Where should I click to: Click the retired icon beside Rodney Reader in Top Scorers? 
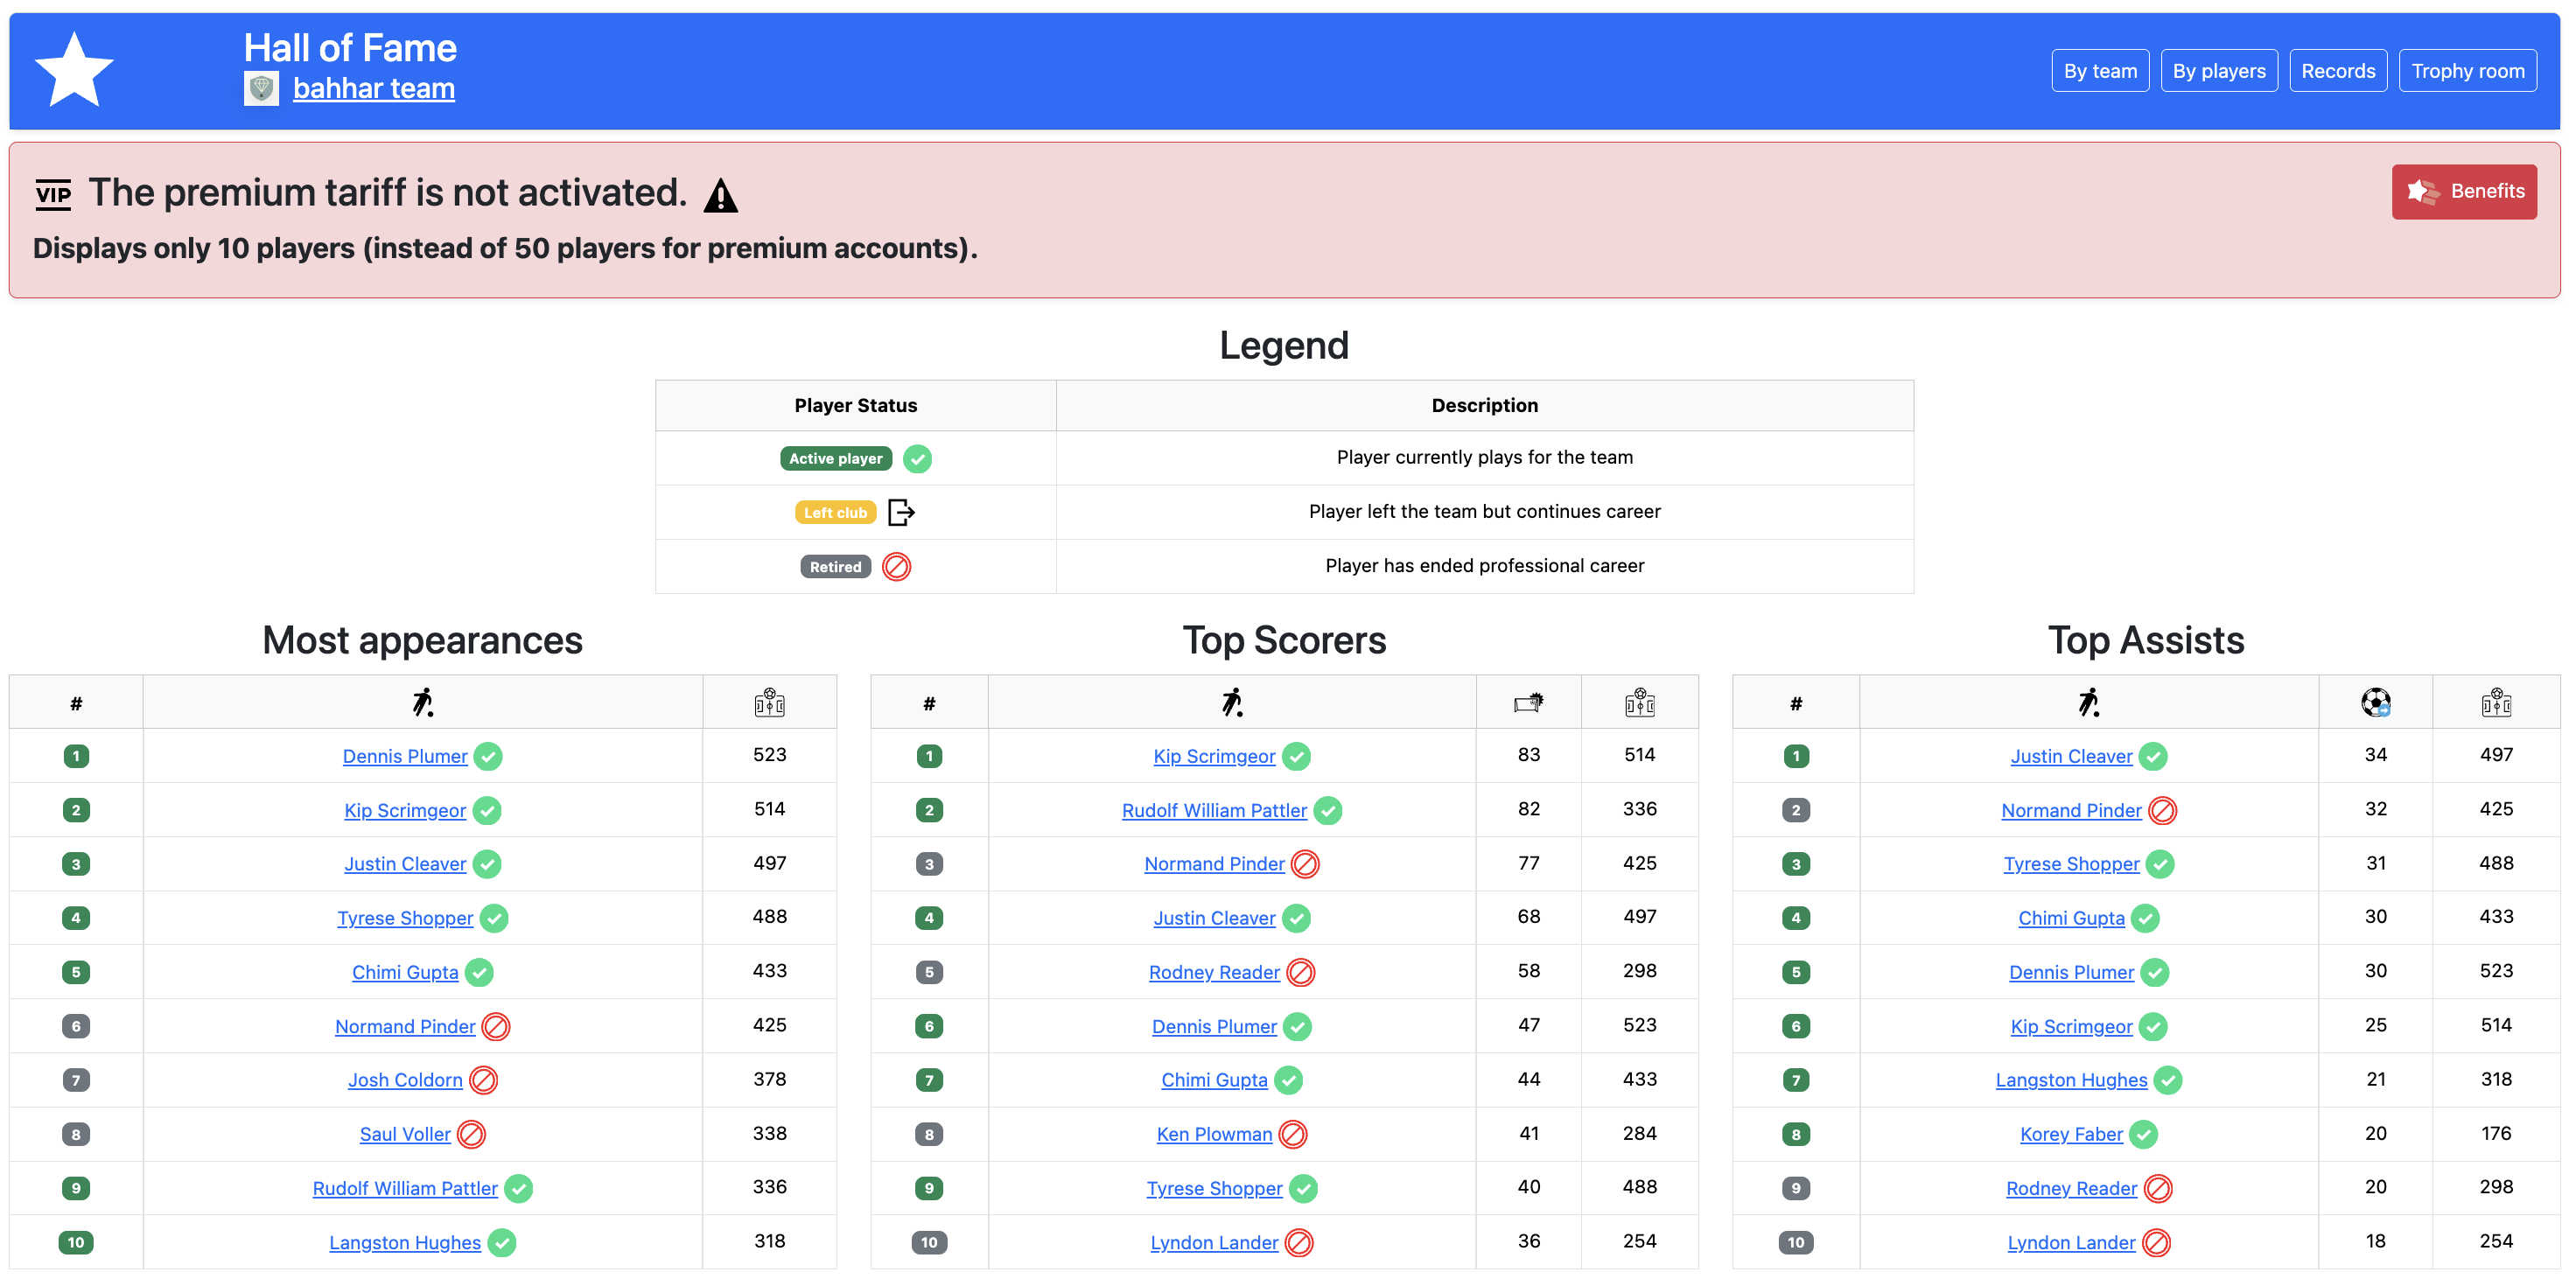[x=1300, y=972]
